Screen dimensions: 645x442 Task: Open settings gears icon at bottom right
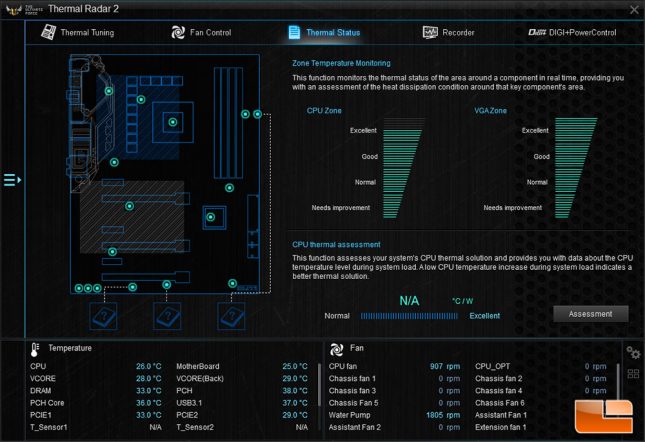pyautogui.click(x=633, y=353)
